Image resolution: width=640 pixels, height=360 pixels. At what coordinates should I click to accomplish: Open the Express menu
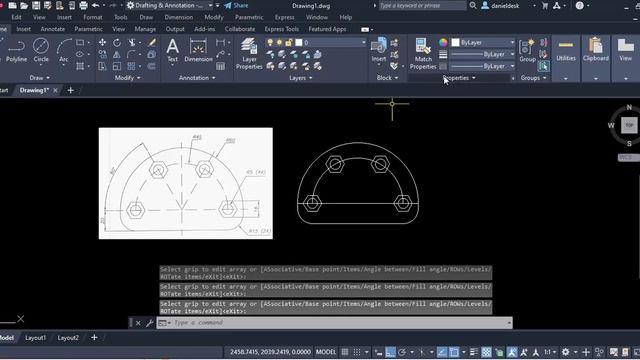click(x=284, y=17)
